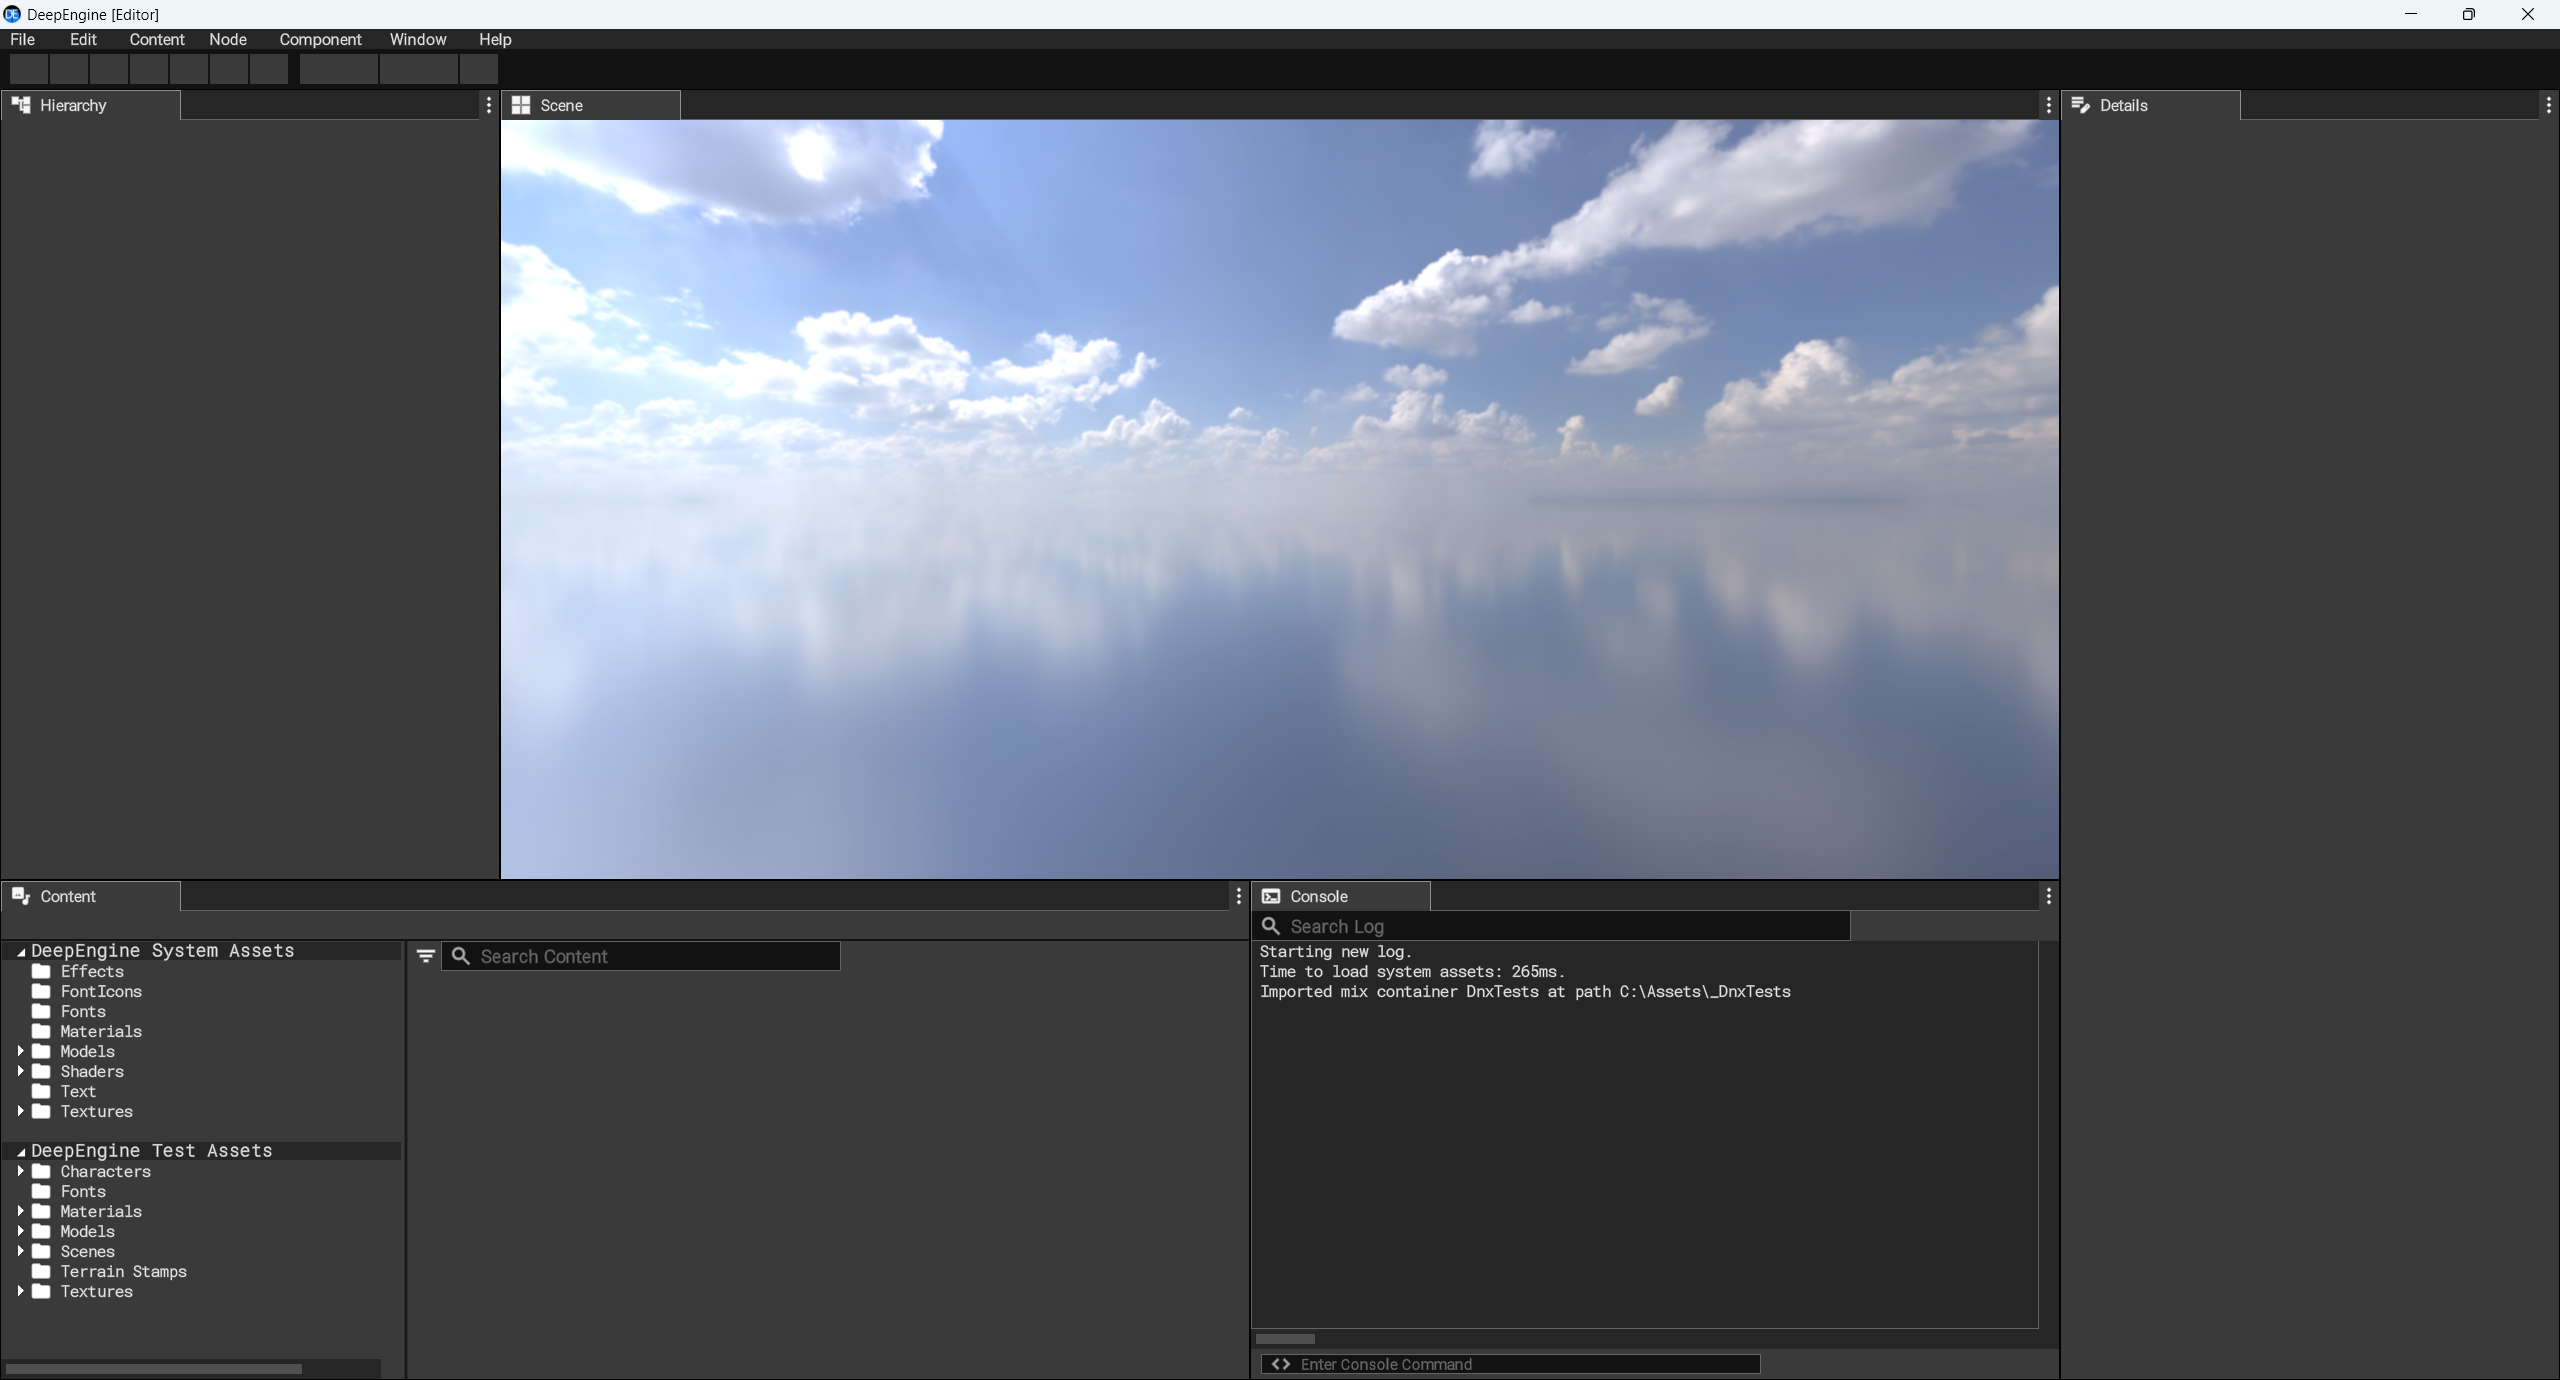Select the Scenes folder label

pos(87,1251)
